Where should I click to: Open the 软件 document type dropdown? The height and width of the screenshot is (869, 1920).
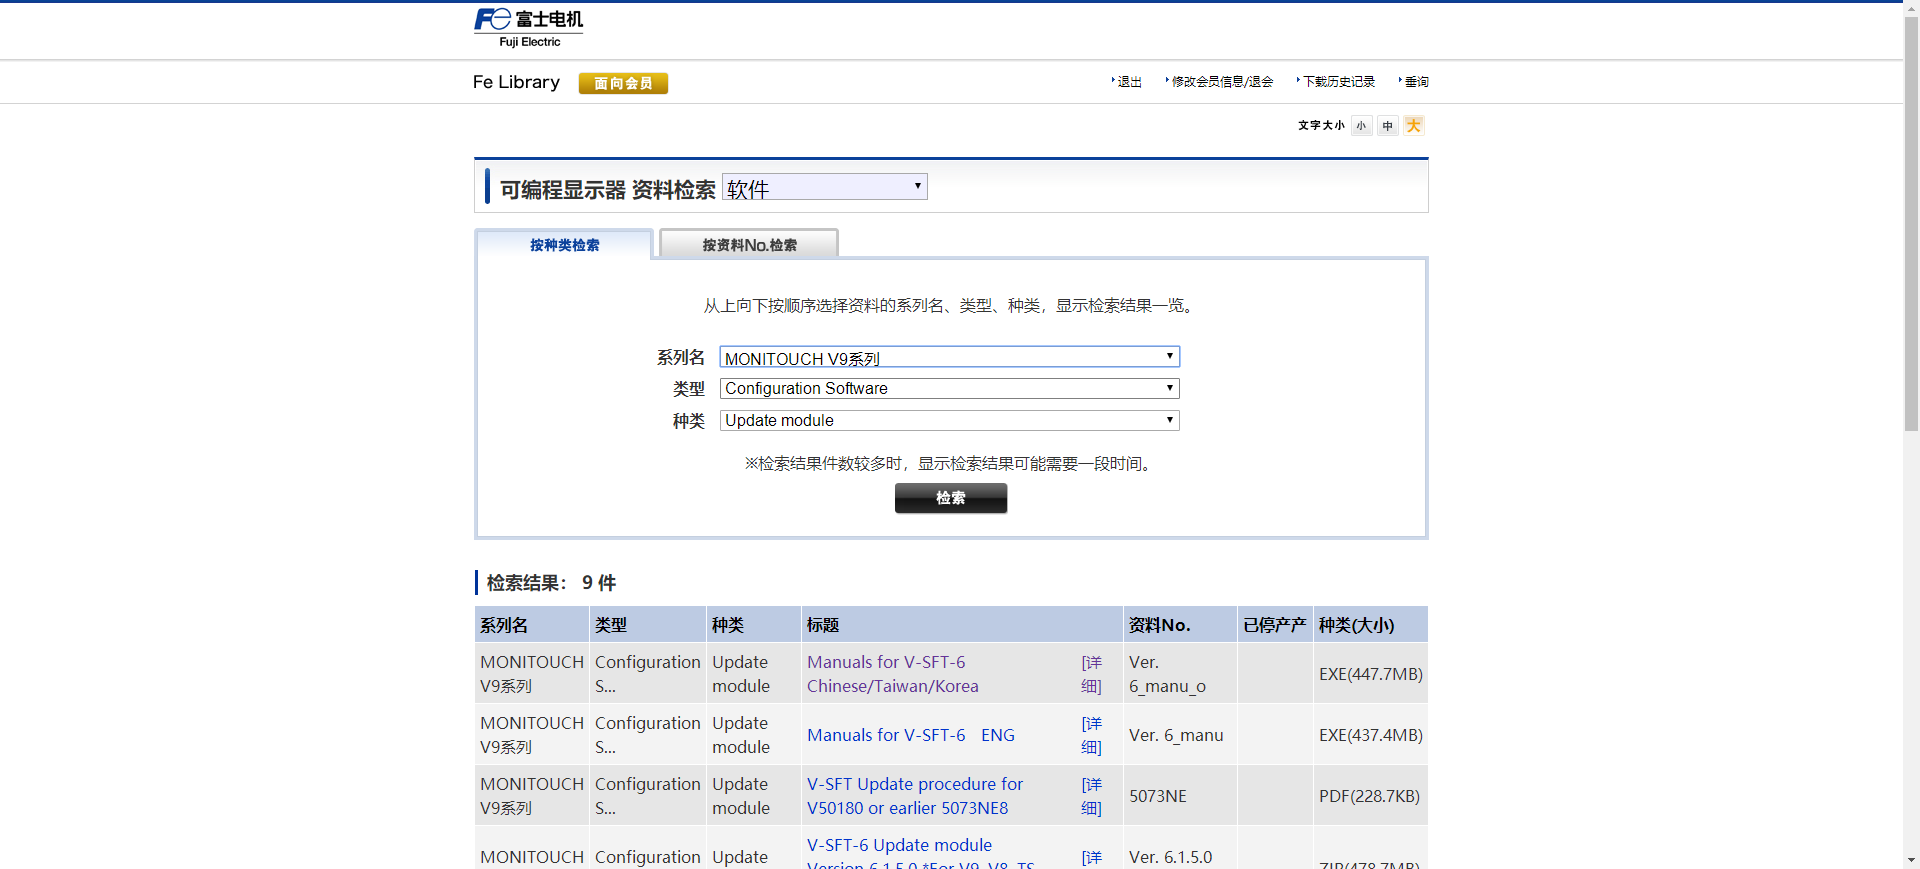[824, 188]
